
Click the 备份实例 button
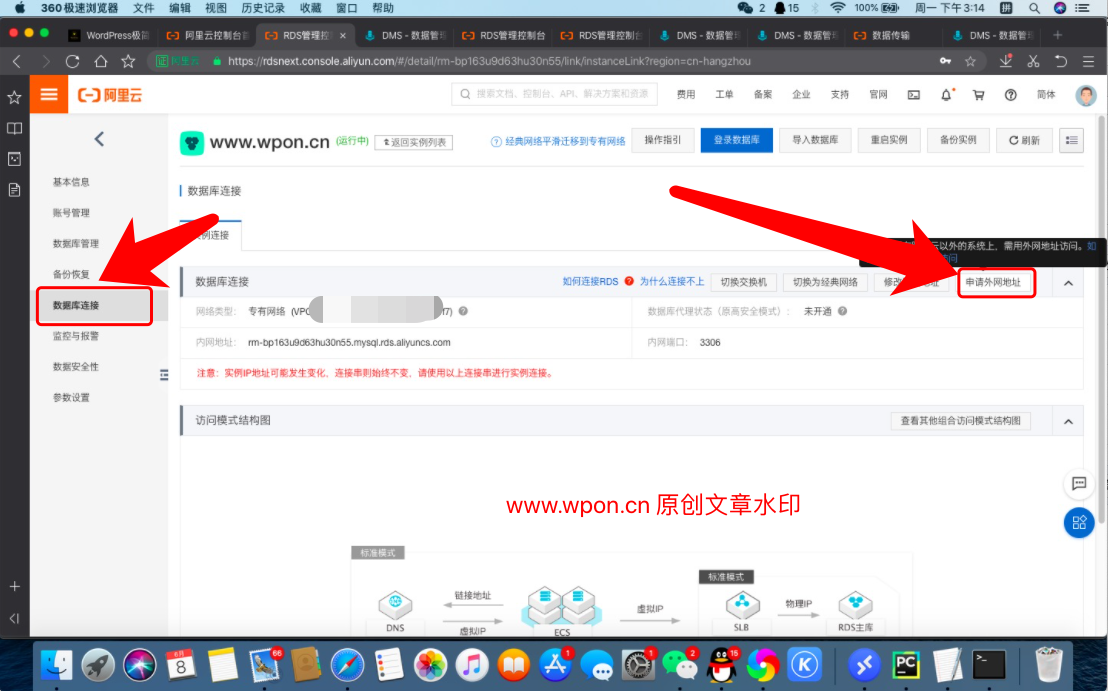[x=958, y=140]
